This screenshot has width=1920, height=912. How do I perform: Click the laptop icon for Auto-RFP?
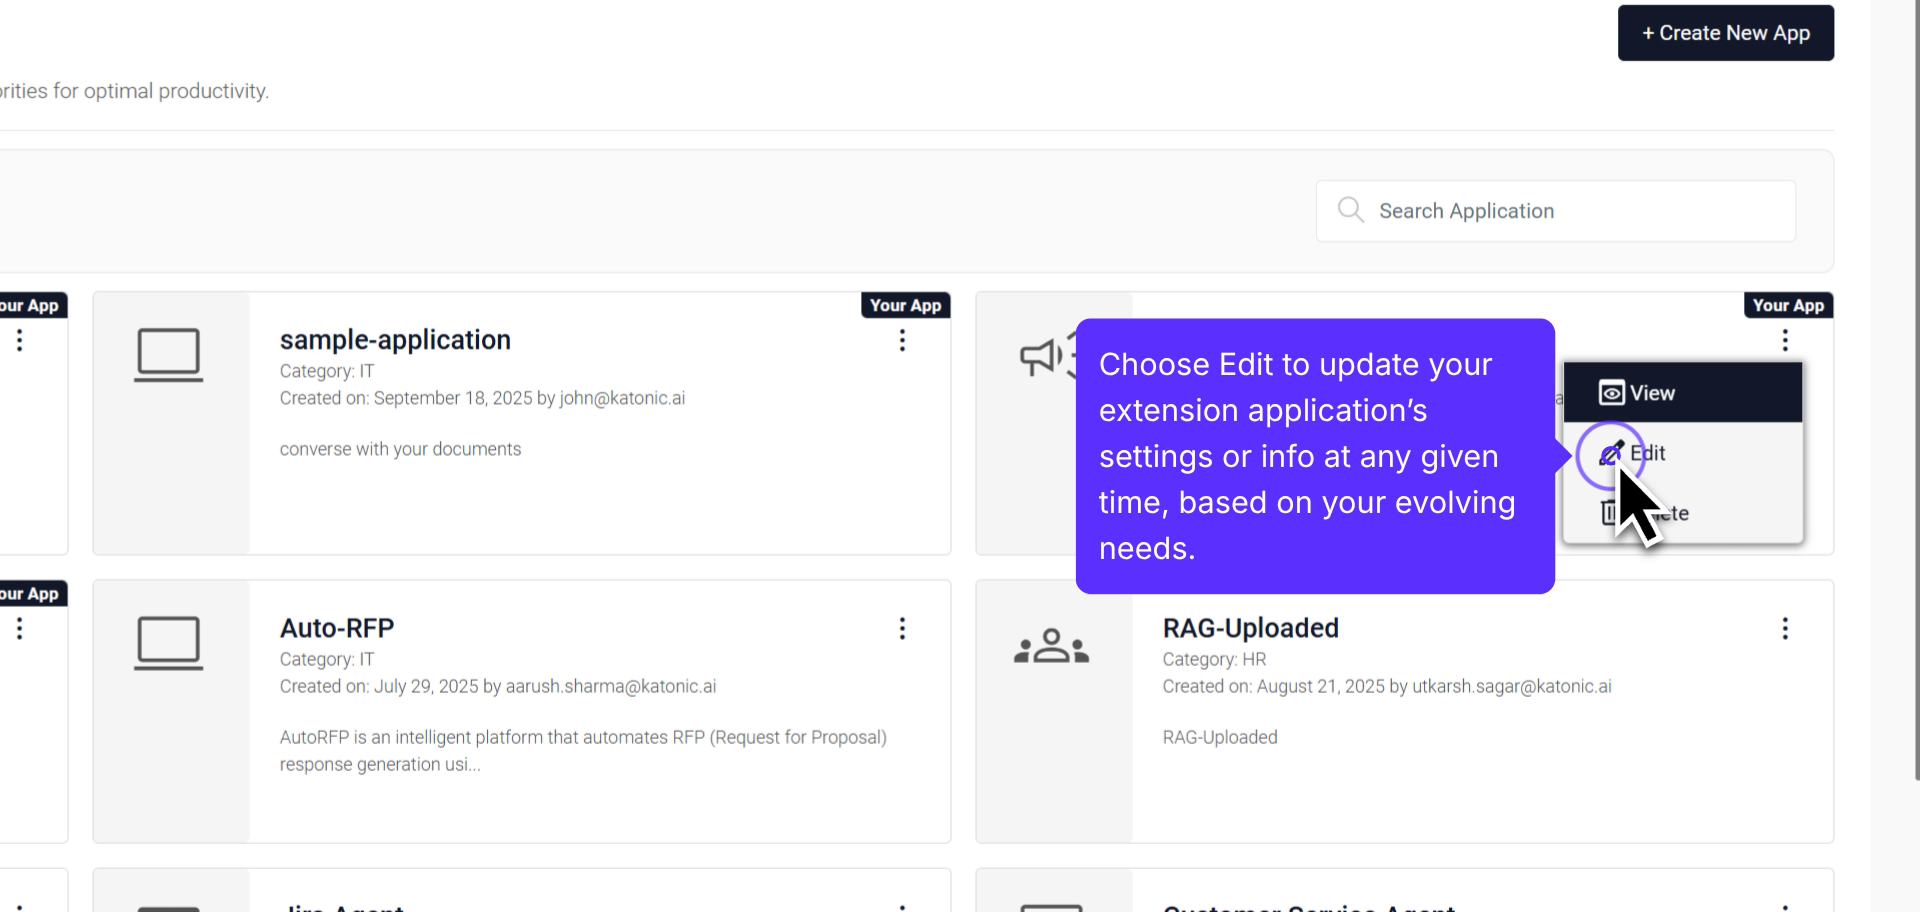click(169, 643)
